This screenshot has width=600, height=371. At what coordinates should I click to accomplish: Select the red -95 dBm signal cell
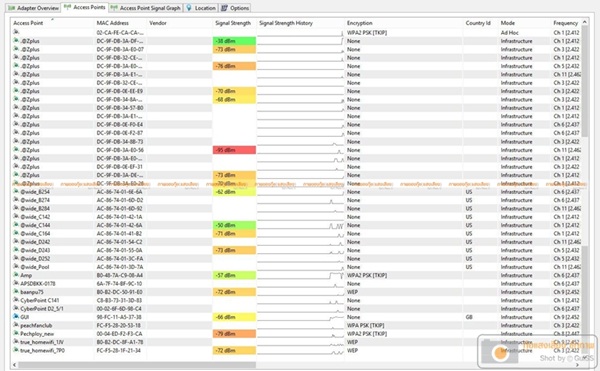234,150
